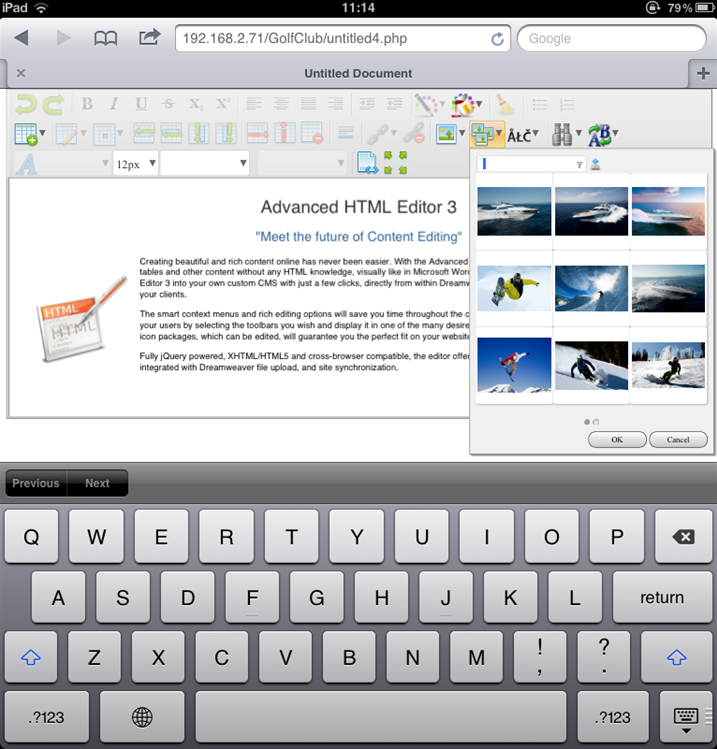Click the first insert-column table icon

click(x=199, y=133)
